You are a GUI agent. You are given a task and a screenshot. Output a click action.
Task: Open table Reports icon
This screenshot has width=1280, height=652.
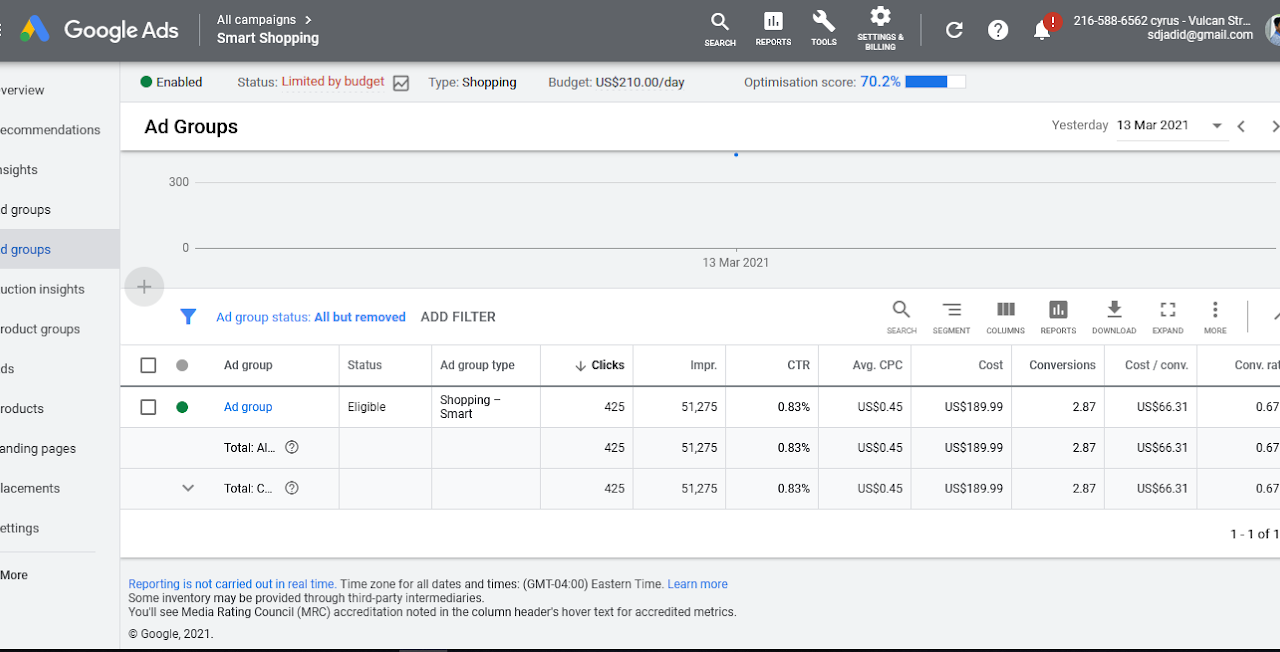1058,317
